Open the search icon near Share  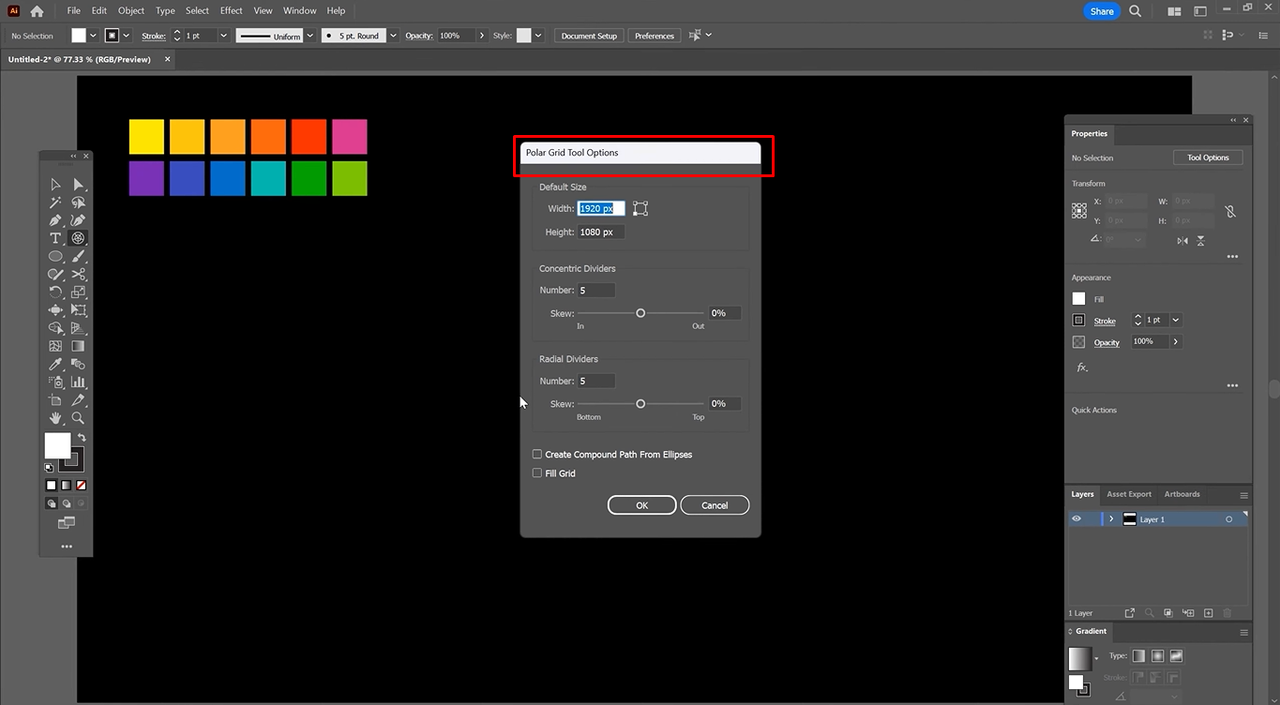1135,11
